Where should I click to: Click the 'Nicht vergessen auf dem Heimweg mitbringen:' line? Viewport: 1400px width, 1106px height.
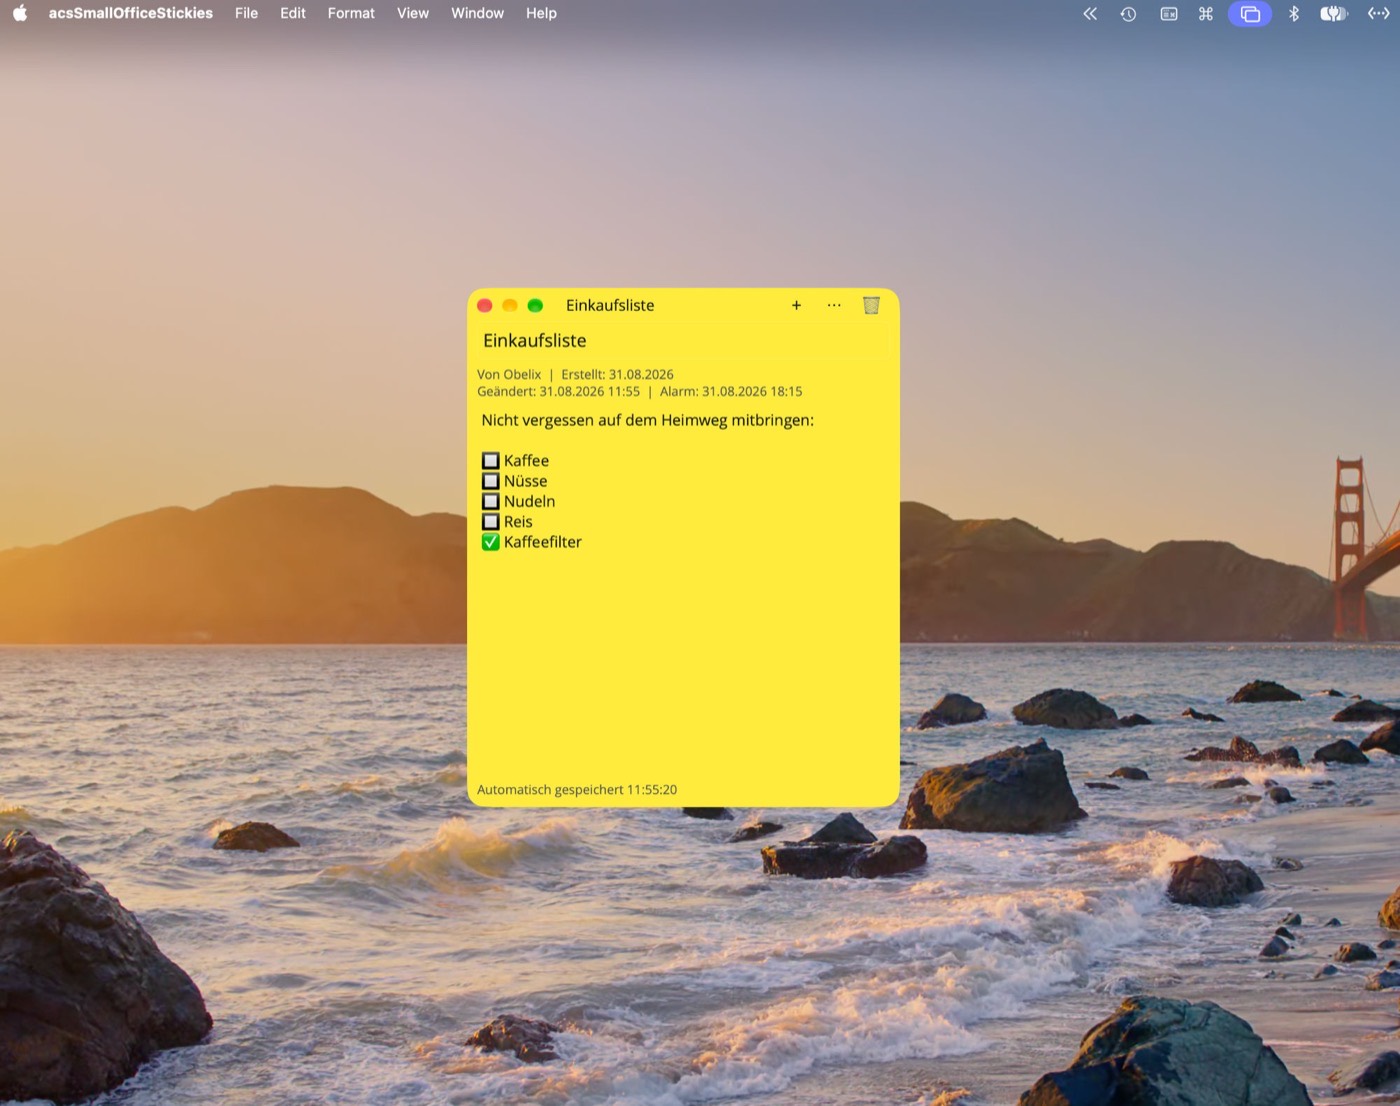pyautogui.click(x=648, y=421)
